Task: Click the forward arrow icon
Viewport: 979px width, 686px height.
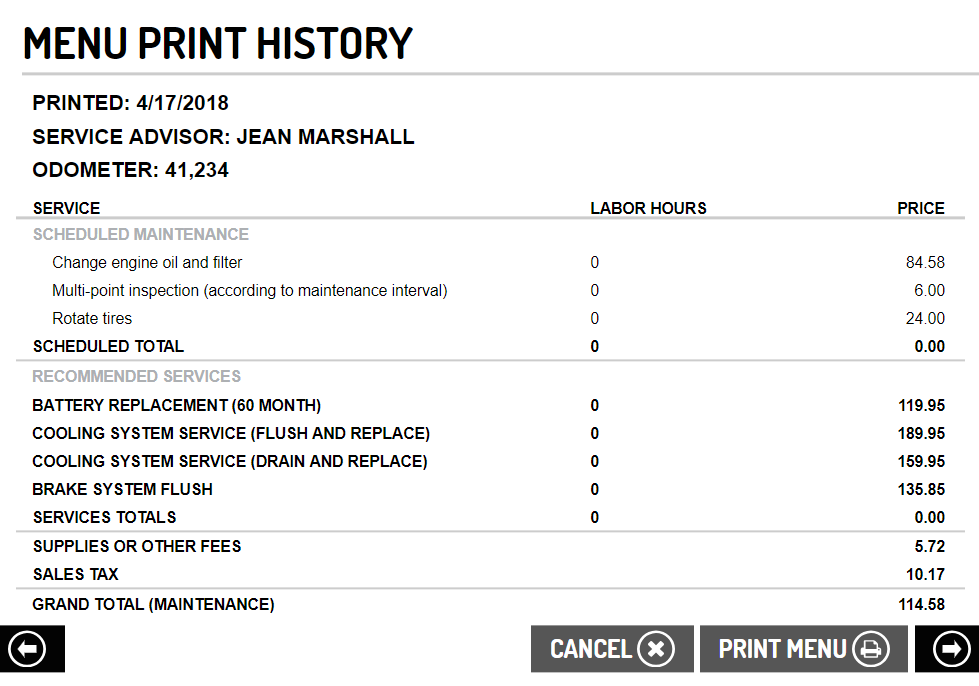Action: click(x=948, y=649)
